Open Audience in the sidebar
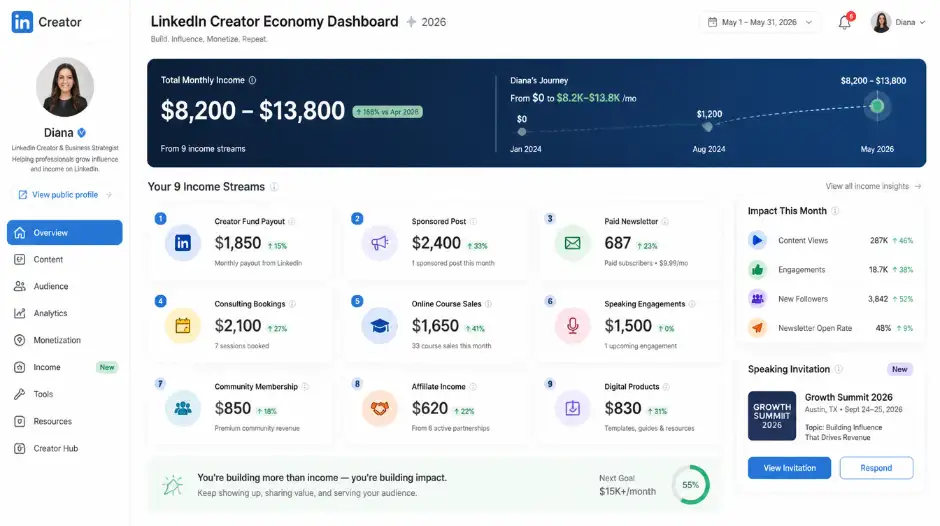The width and height of the screenshot is (940, 526). point(65,286)
